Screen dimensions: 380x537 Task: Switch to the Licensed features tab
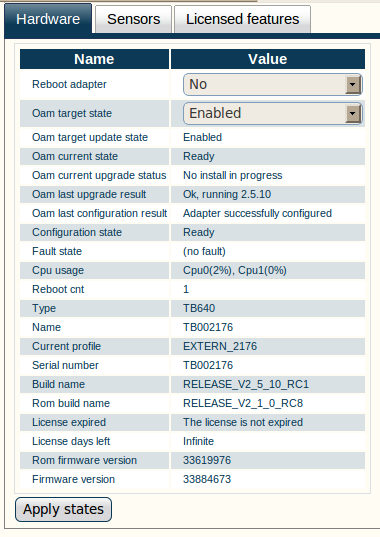tap(242, 19)
